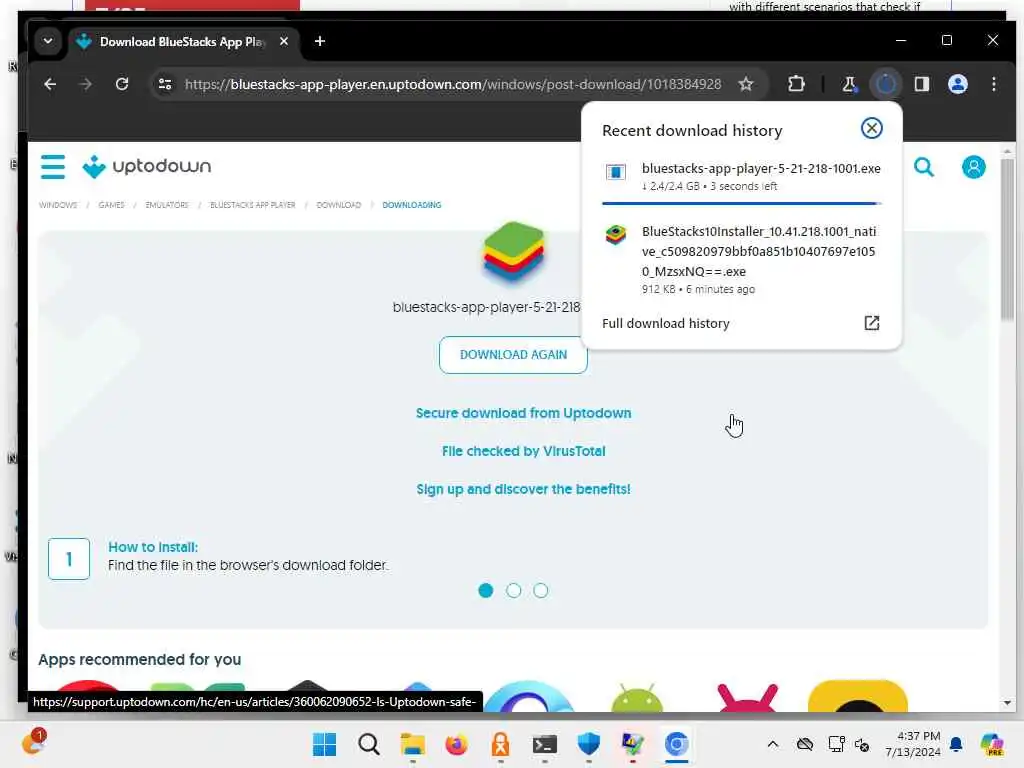This screenshot has width=1024, height=768.
Task: Open the tab search dropdown arrow
Action: coord(48,41)
